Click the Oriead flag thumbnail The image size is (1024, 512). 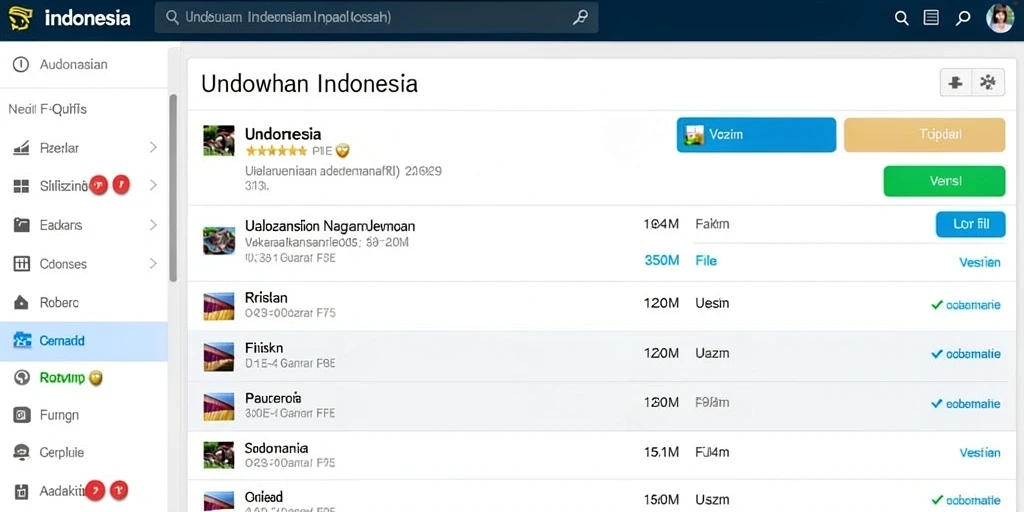click(219, 502)
